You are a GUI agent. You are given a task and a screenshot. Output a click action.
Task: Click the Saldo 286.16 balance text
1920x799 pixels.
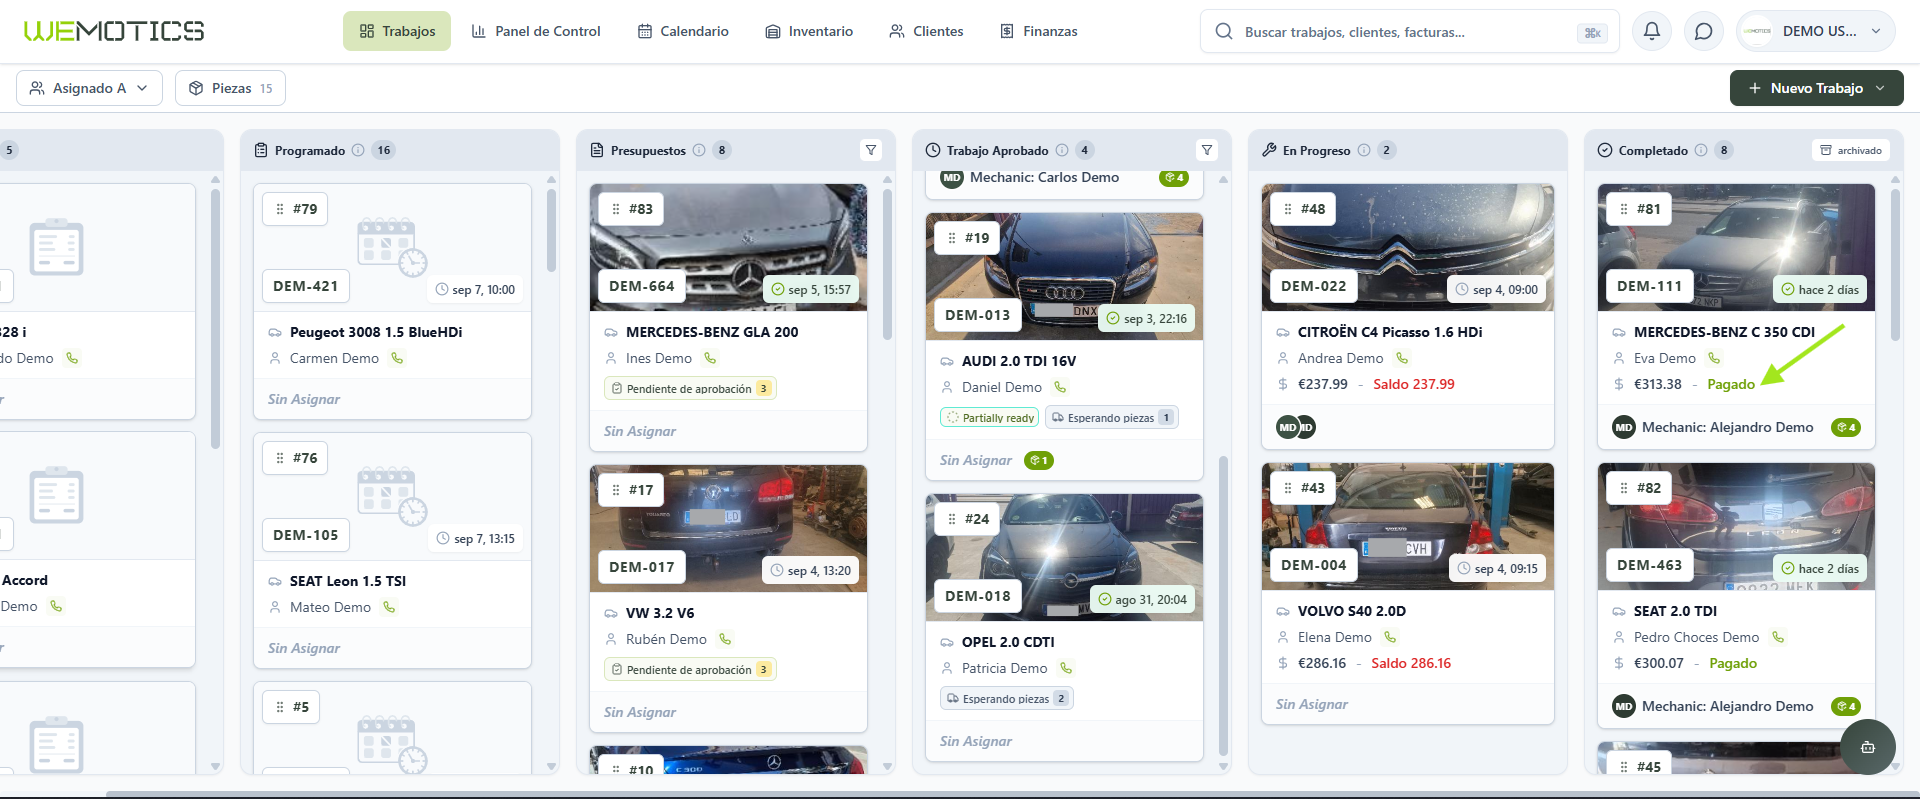click(x=1411, y=663)
